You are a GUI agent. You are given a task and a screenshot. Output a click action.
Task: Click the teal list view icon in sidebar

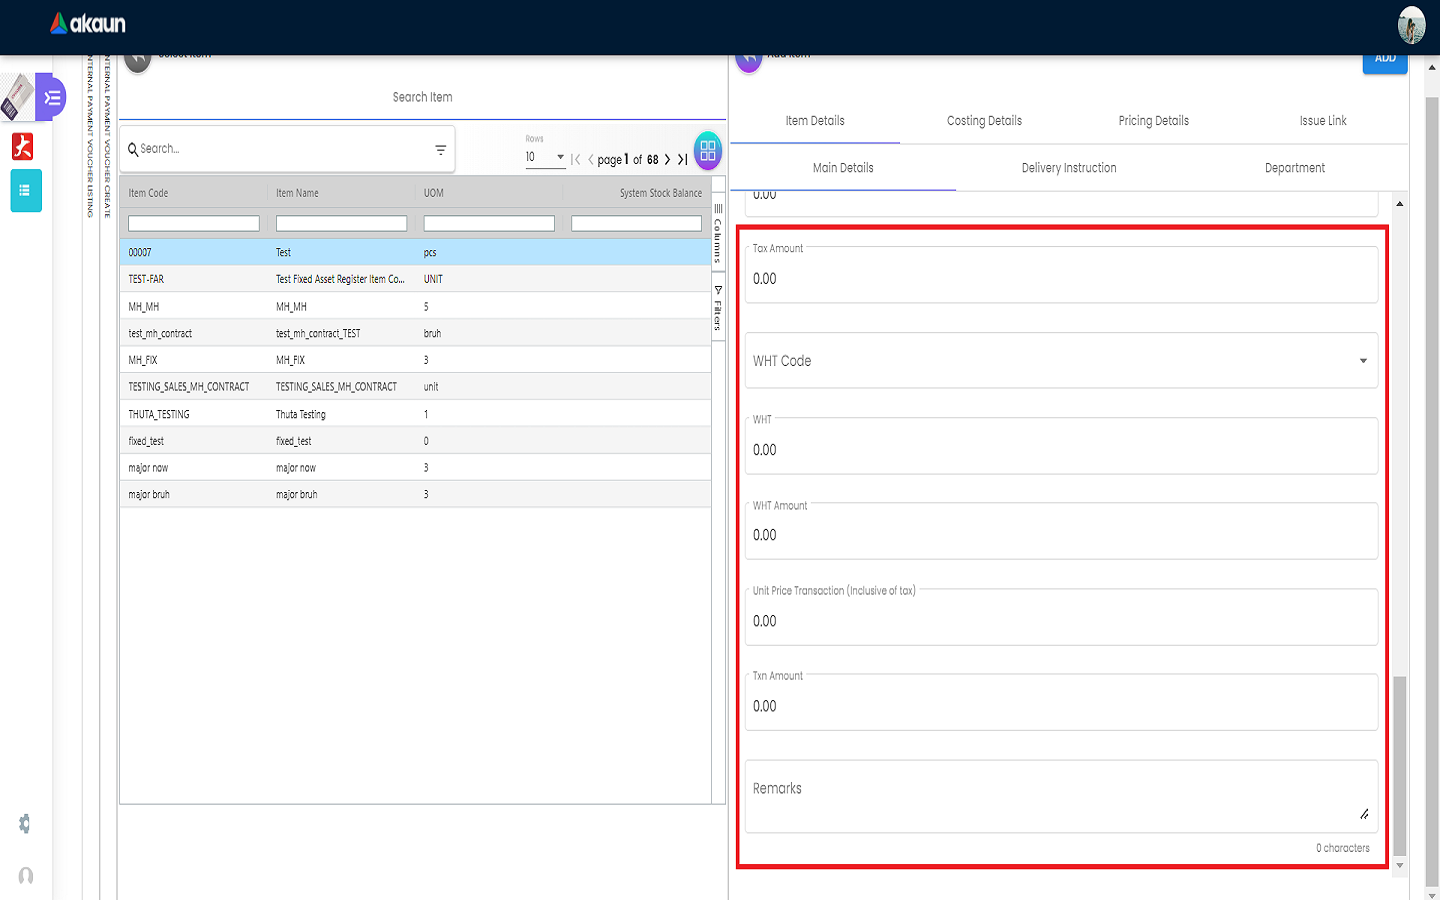tap(26, 190)
